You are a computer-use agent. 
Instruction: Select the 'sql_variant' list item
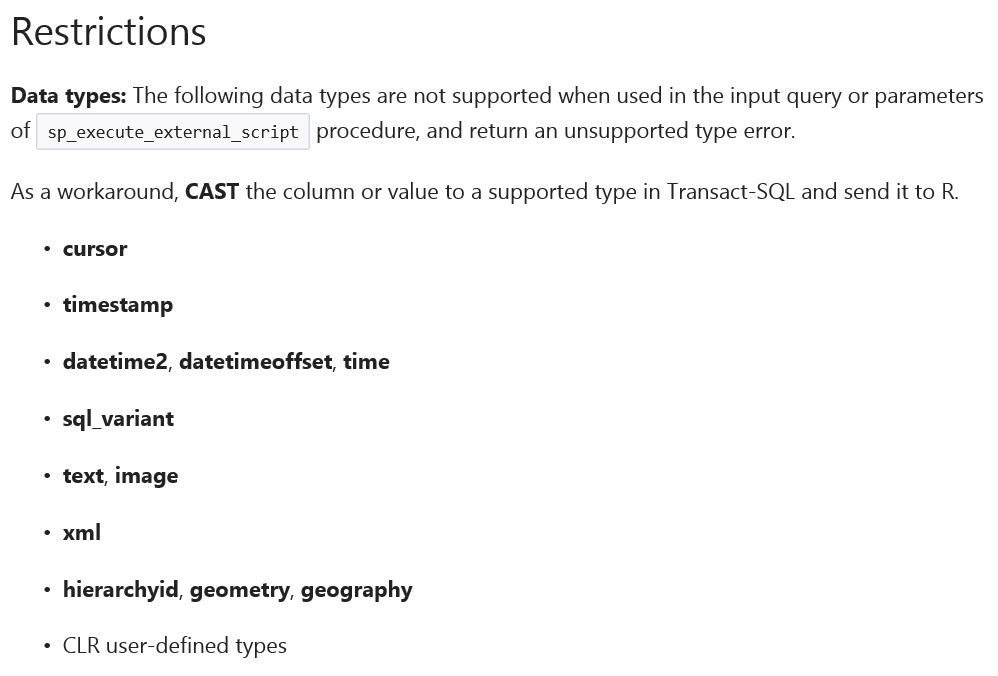[118, 419]
